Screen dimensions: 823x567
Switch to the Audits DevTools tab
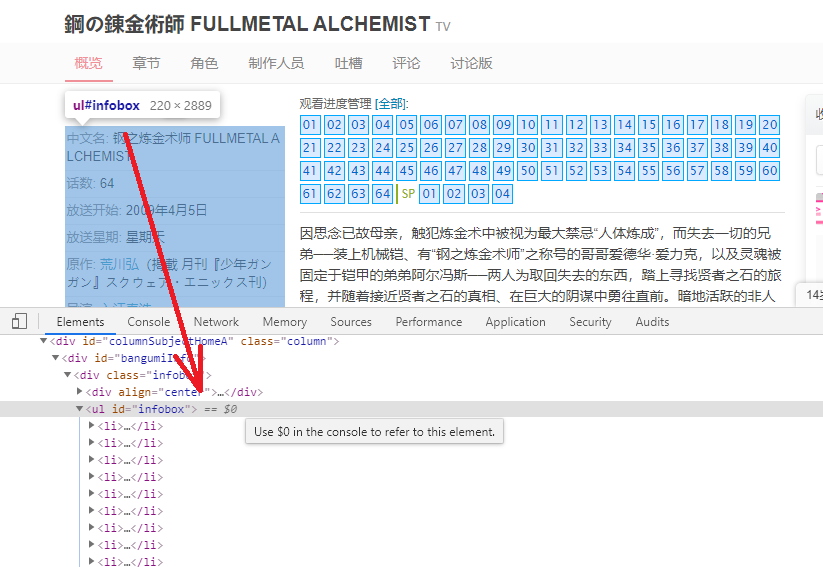(x=652, y=322)
